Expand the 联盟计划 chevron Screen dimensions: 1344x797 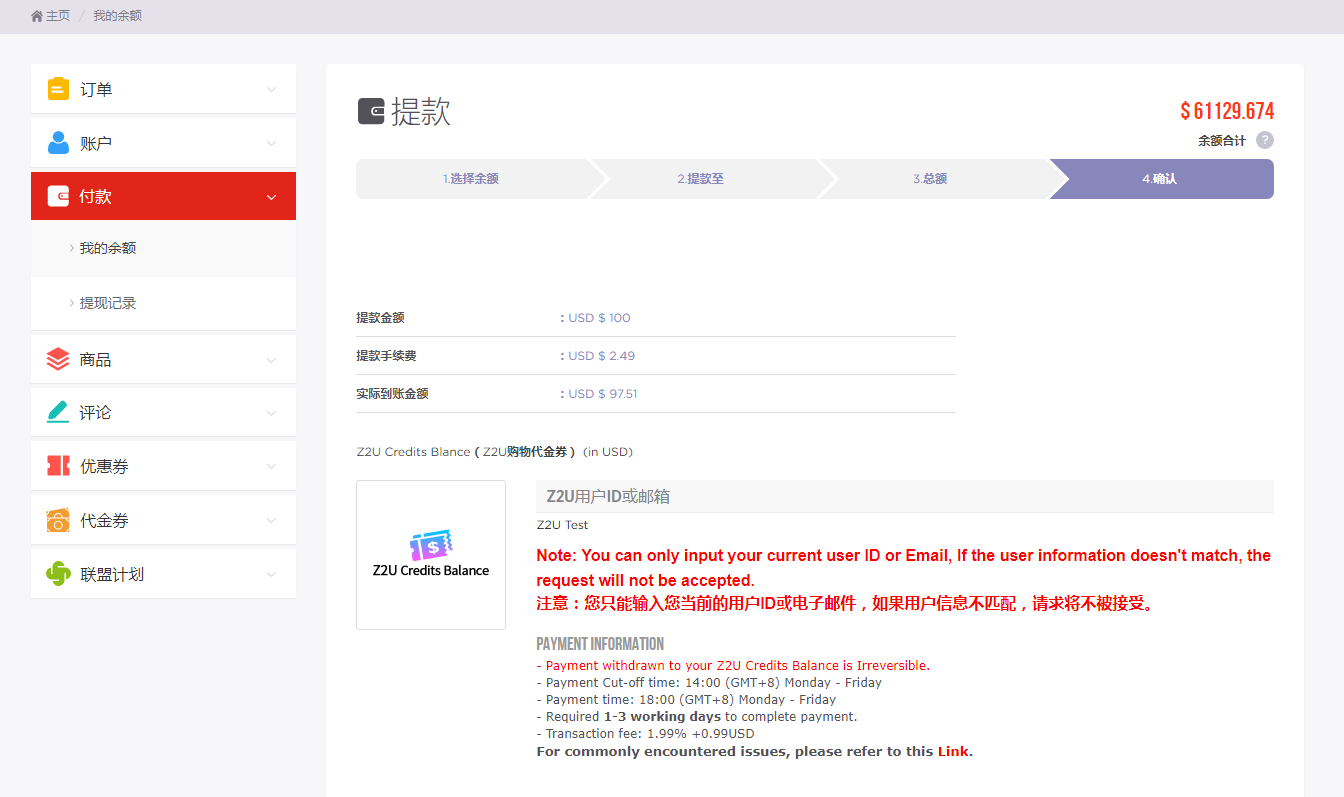[x=271, y=574]
